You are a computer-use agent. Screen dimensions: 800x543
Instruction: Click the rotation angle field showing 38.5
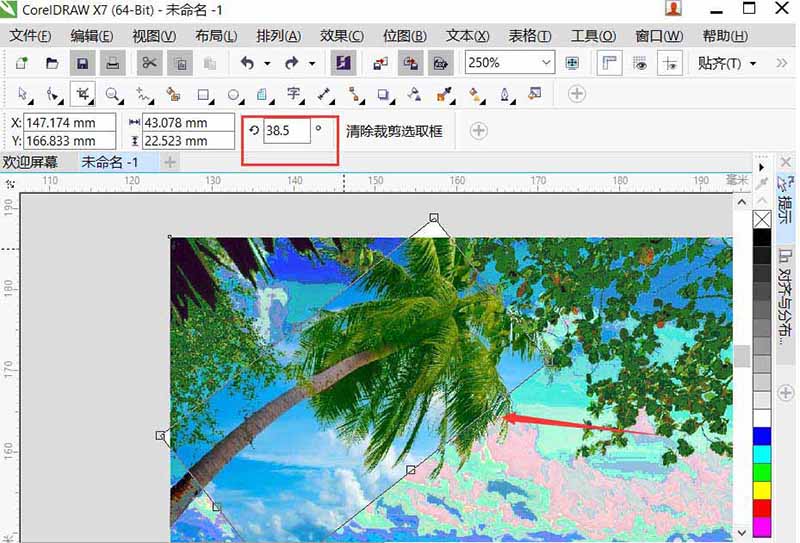coord(287,131)
